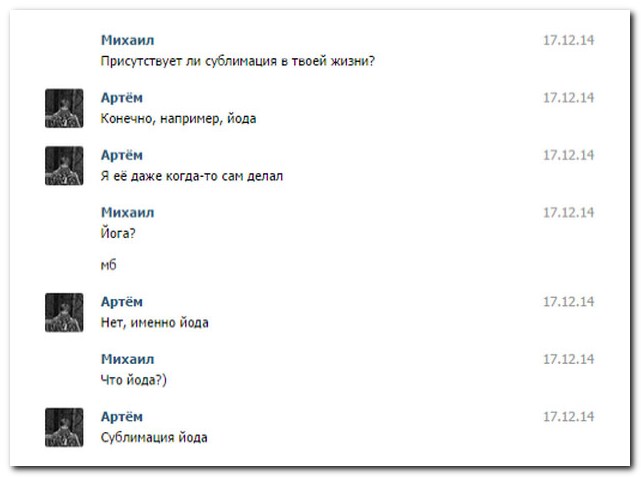Viewport: 641px width, 477px height.
Task: Click the short 'мб' message
Action: (x=109, y=266)
